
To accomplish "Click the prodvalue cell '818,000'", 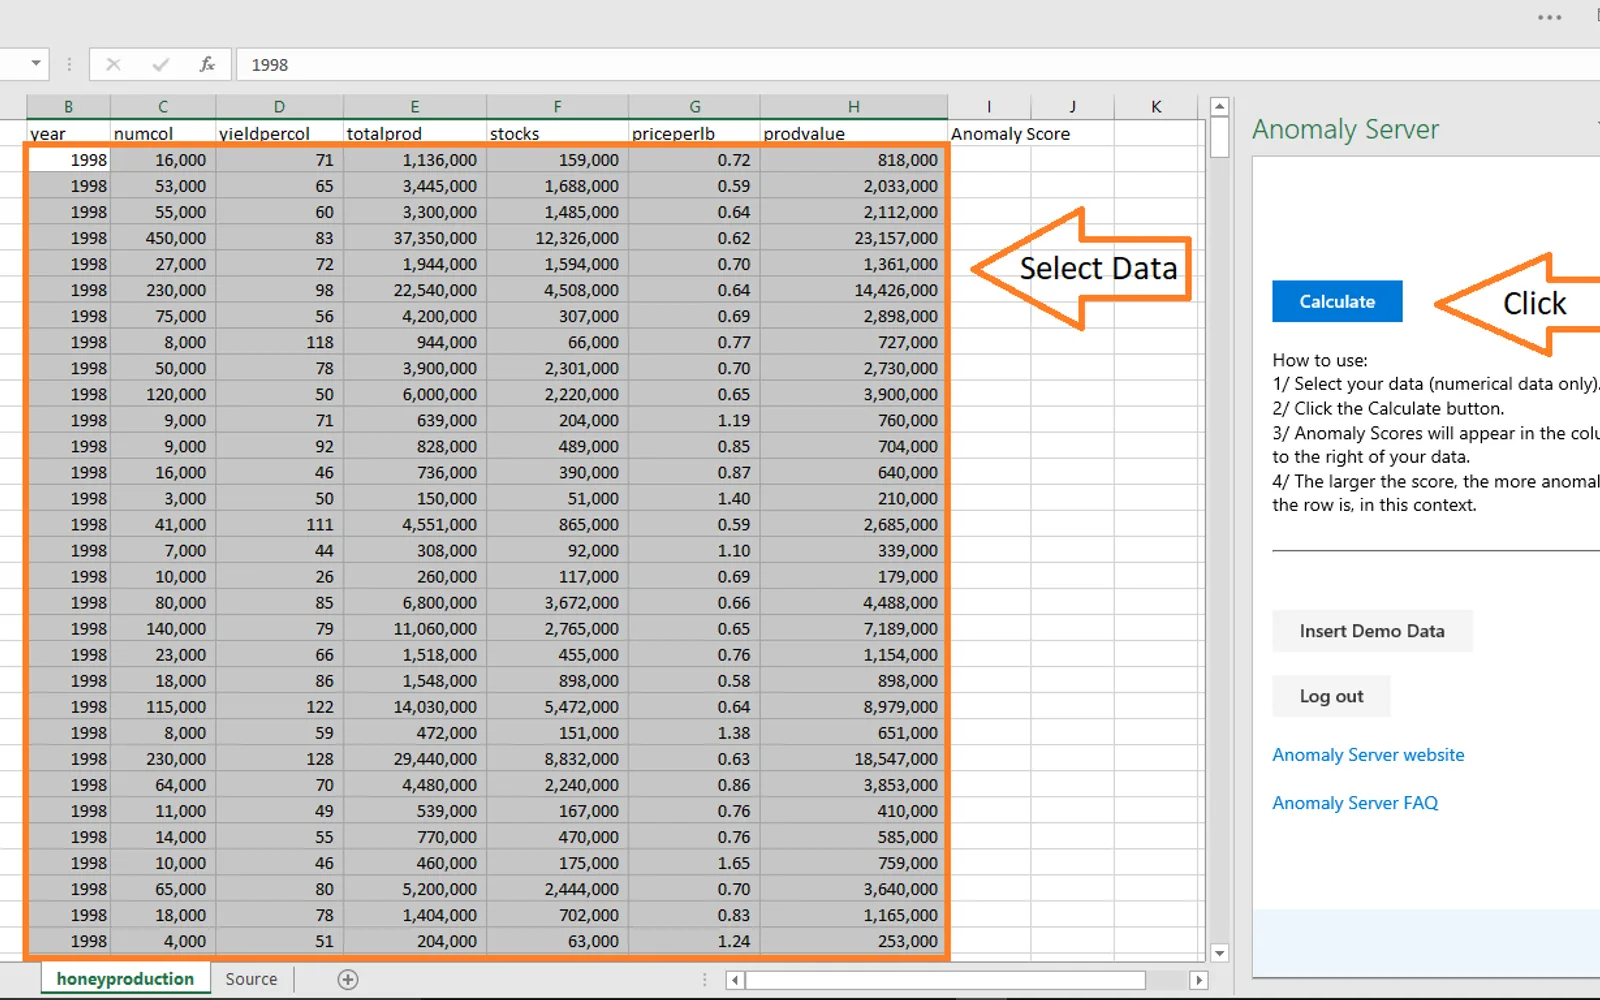I will click(853, 160).
